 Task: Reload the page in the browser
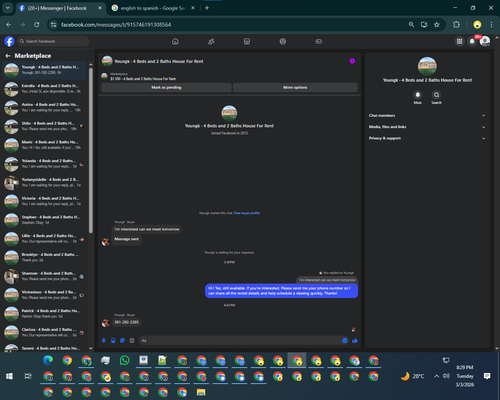(x=37, y=25)
